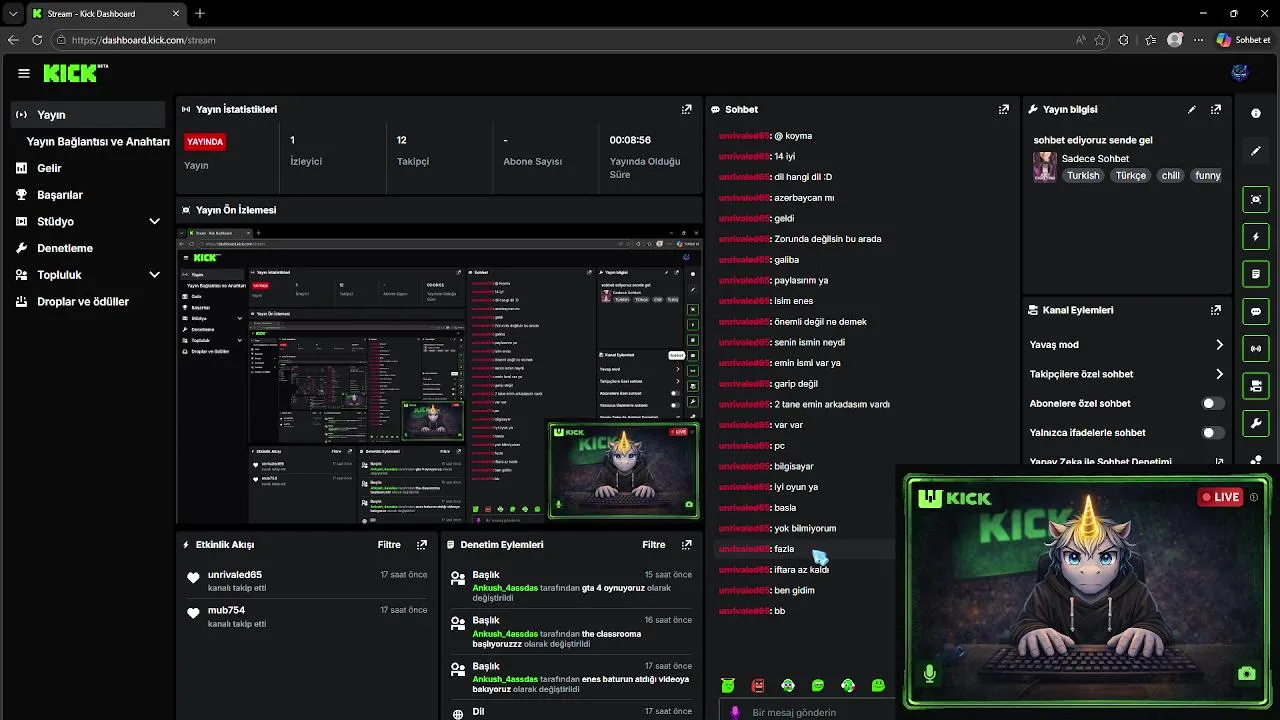Toggle Abonelere özel sohbet switch
The height and width of the screenshot is (720, 1280).
coord(1212,403)
